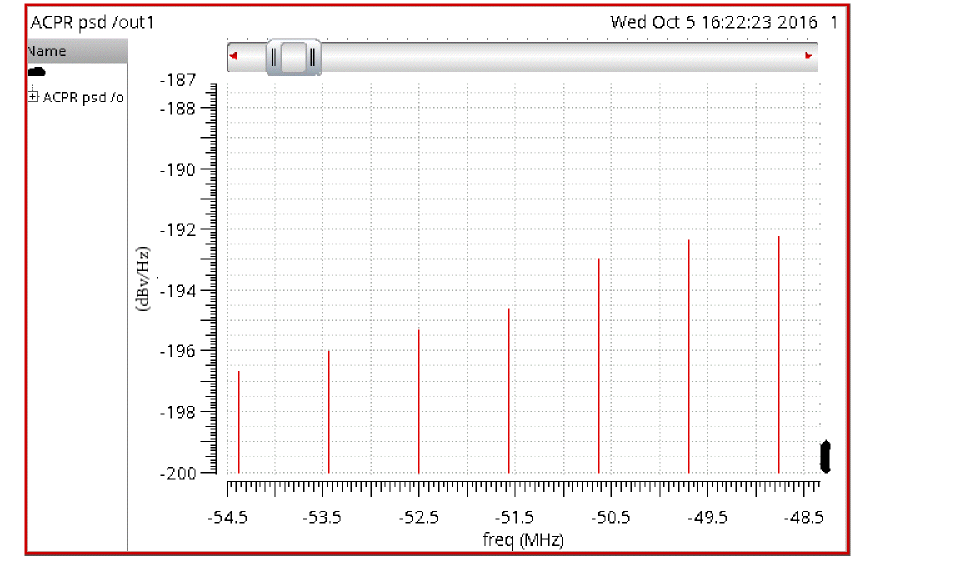Click the black marker at right edge of plot
Viewport: 954px width, 562px height.
point(825,456)
